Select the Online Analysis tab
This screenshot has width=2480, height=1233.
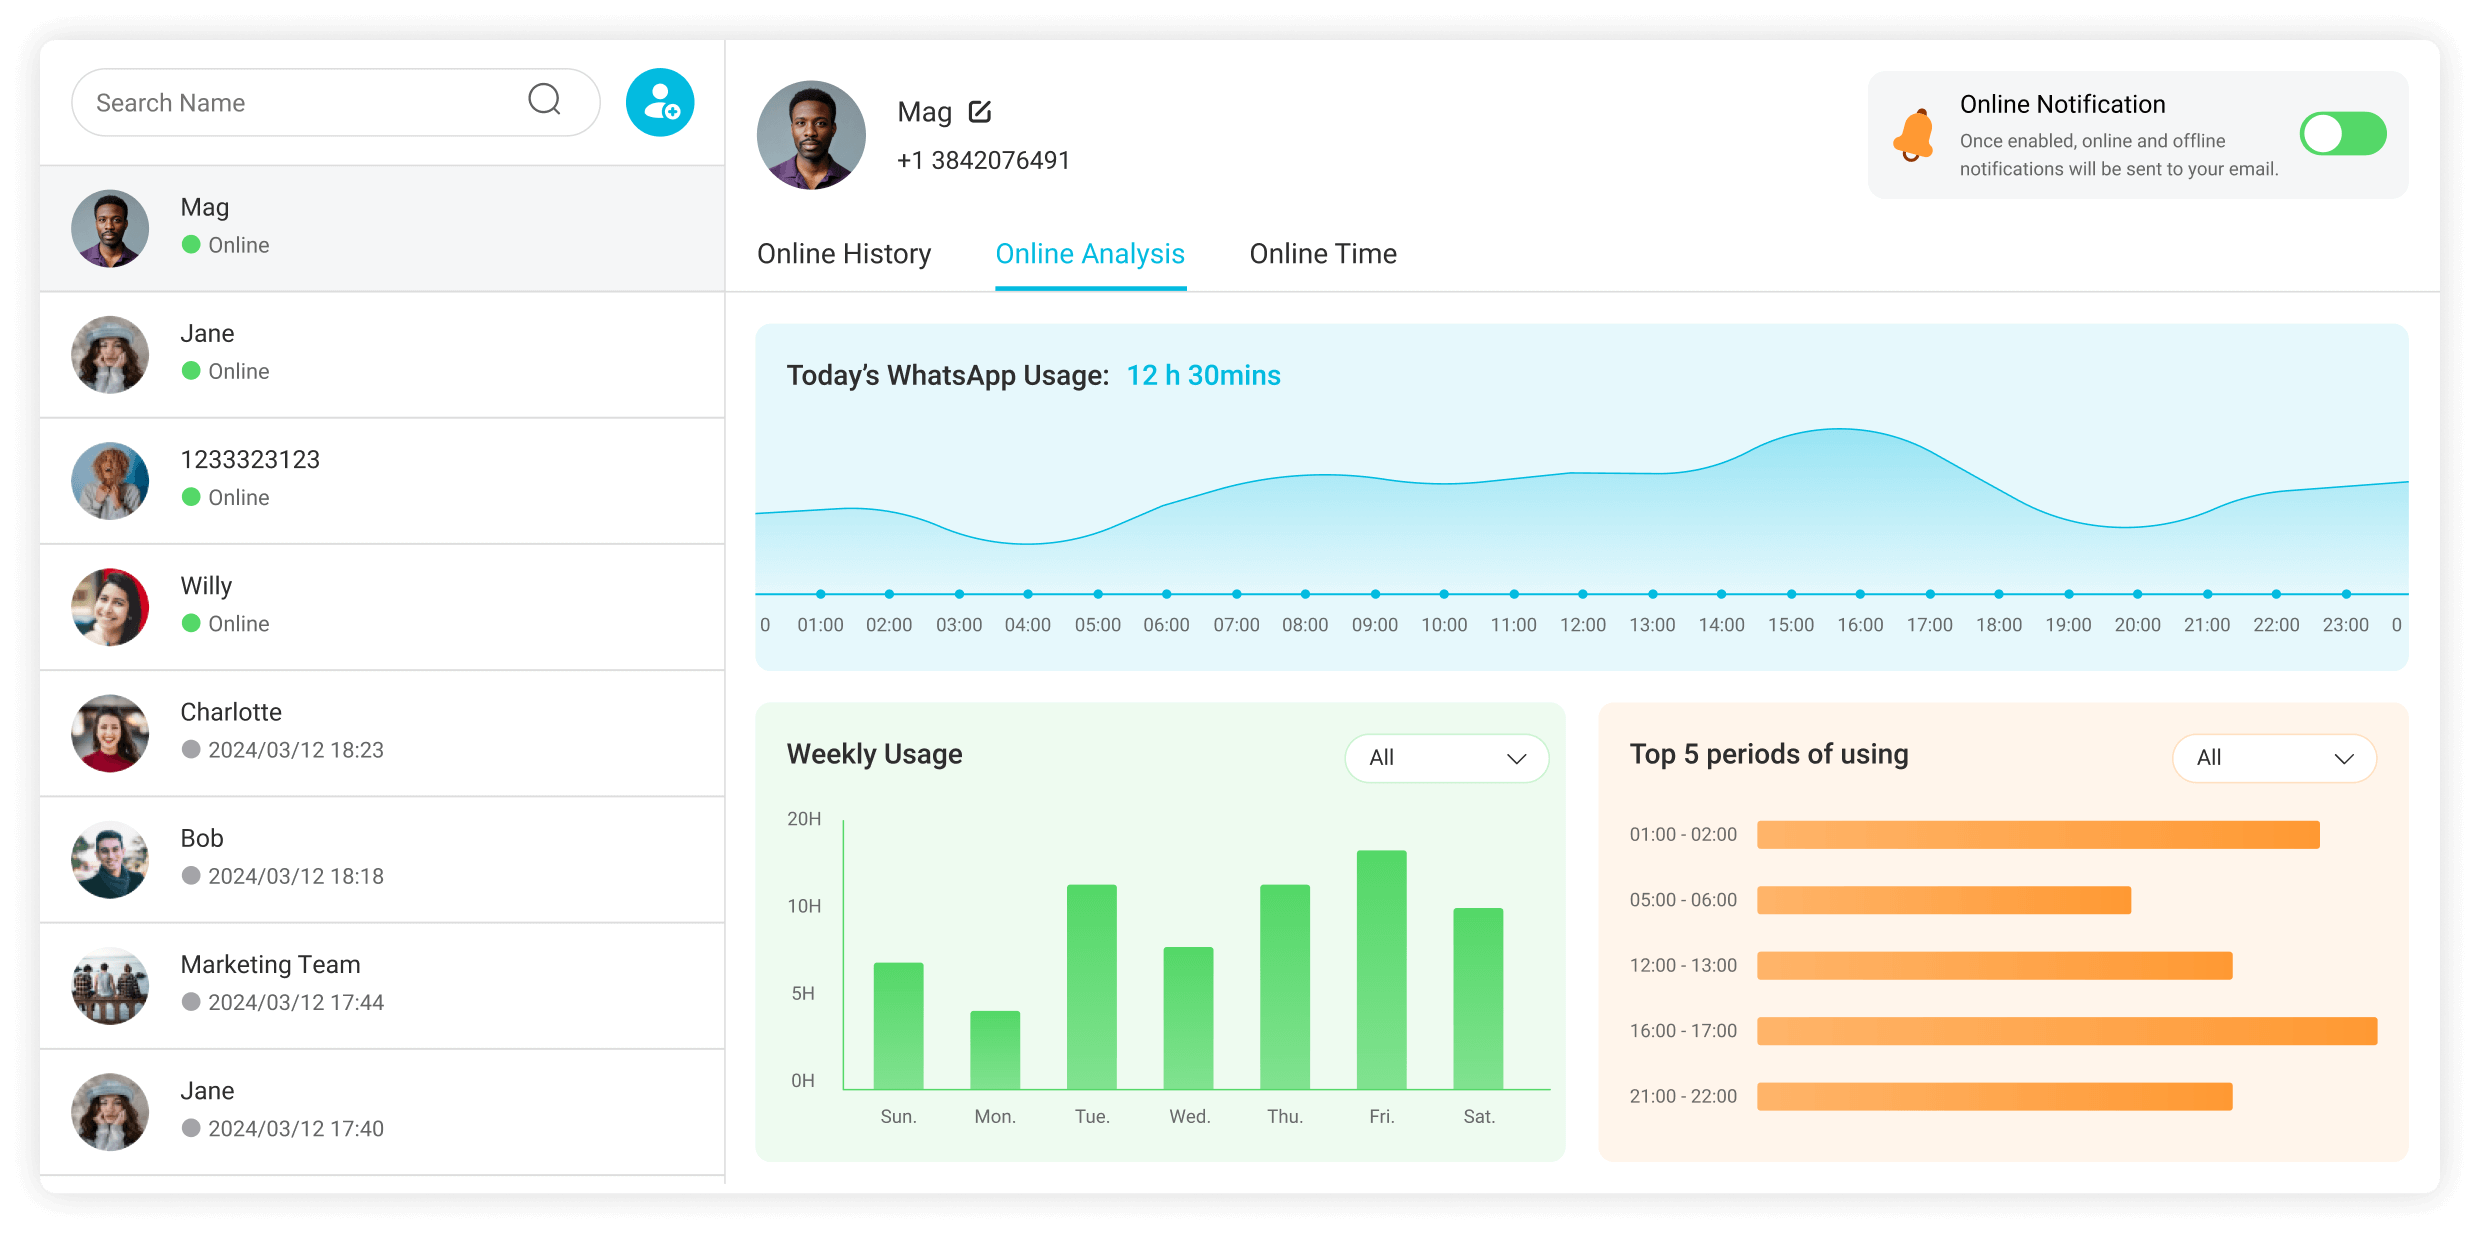(1090, 254)
